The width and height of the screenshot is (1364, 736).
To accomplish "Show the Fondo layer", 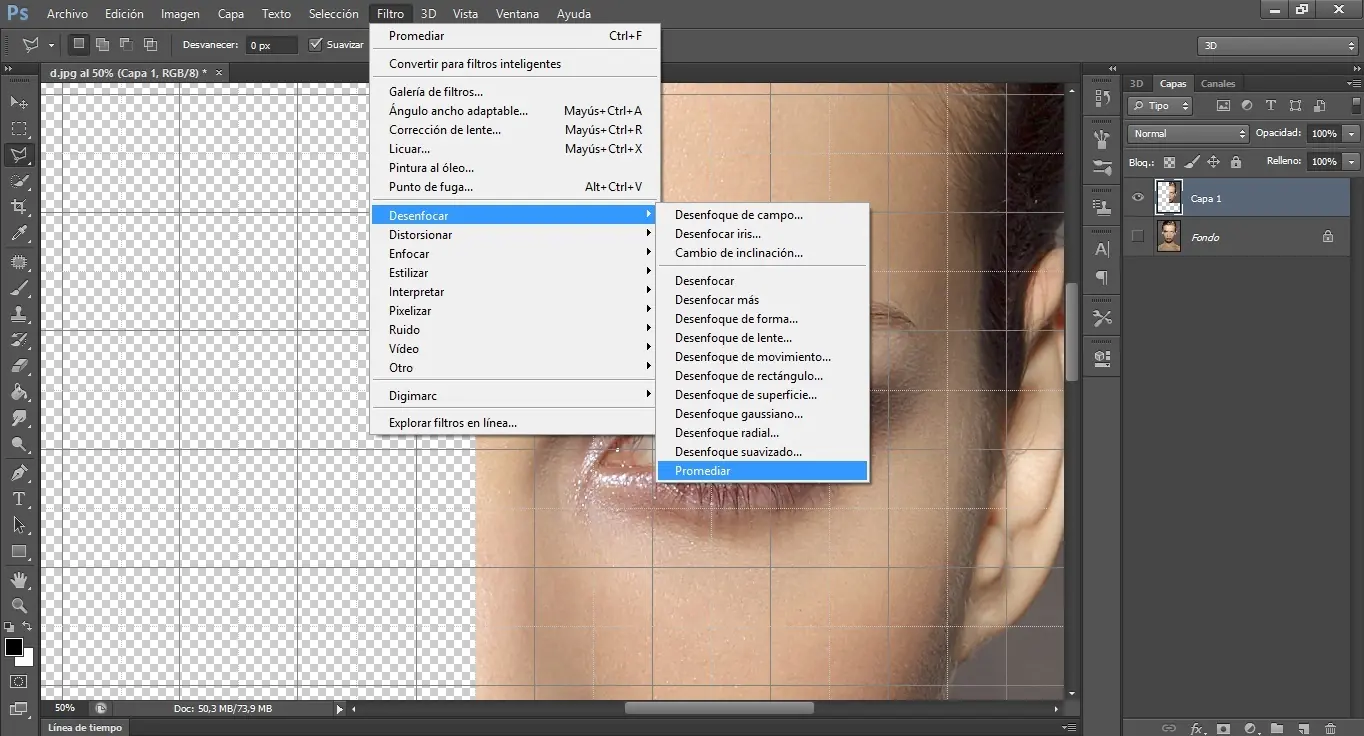I will (1137, 237).
